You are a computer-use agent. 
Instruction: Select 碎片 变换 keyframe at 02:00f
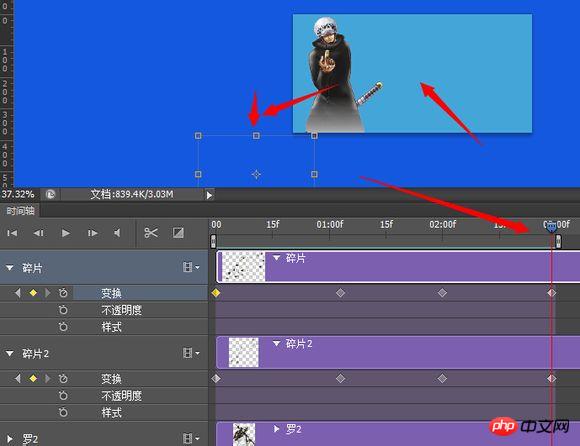pos(442,293)
